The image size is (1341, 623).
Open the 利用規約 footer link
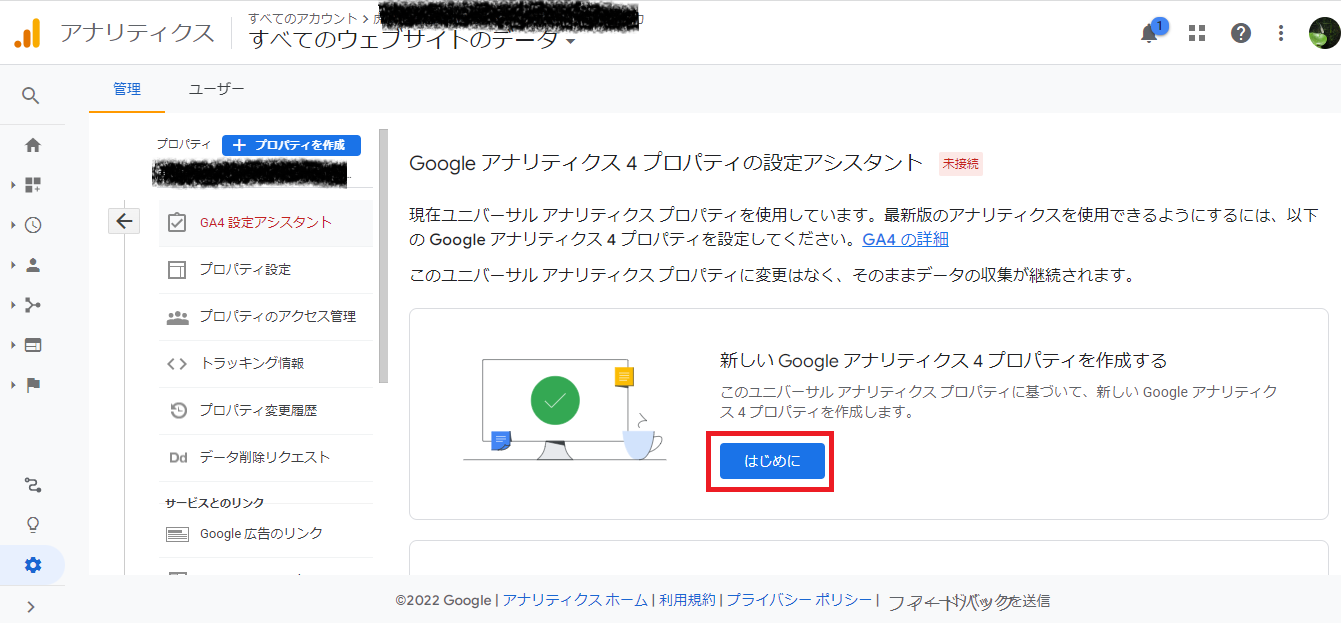(687, 601)
